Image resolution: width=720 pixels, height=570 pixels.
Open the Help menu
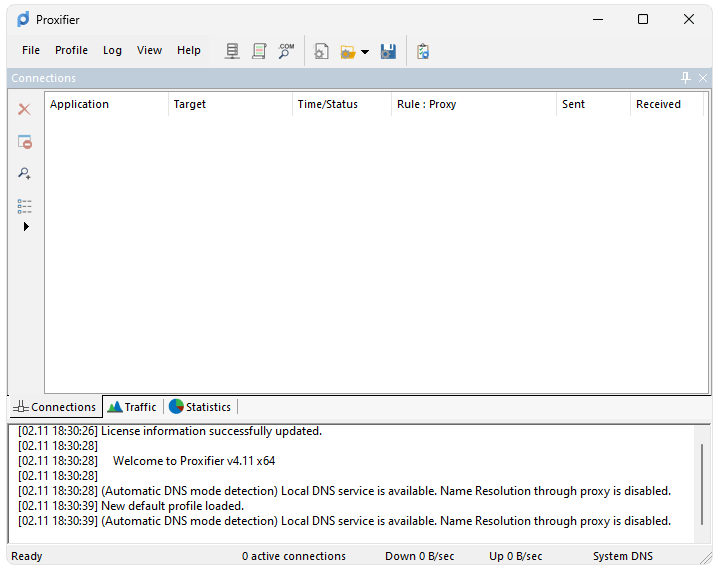pyautogui.click(x=189, y=50)
